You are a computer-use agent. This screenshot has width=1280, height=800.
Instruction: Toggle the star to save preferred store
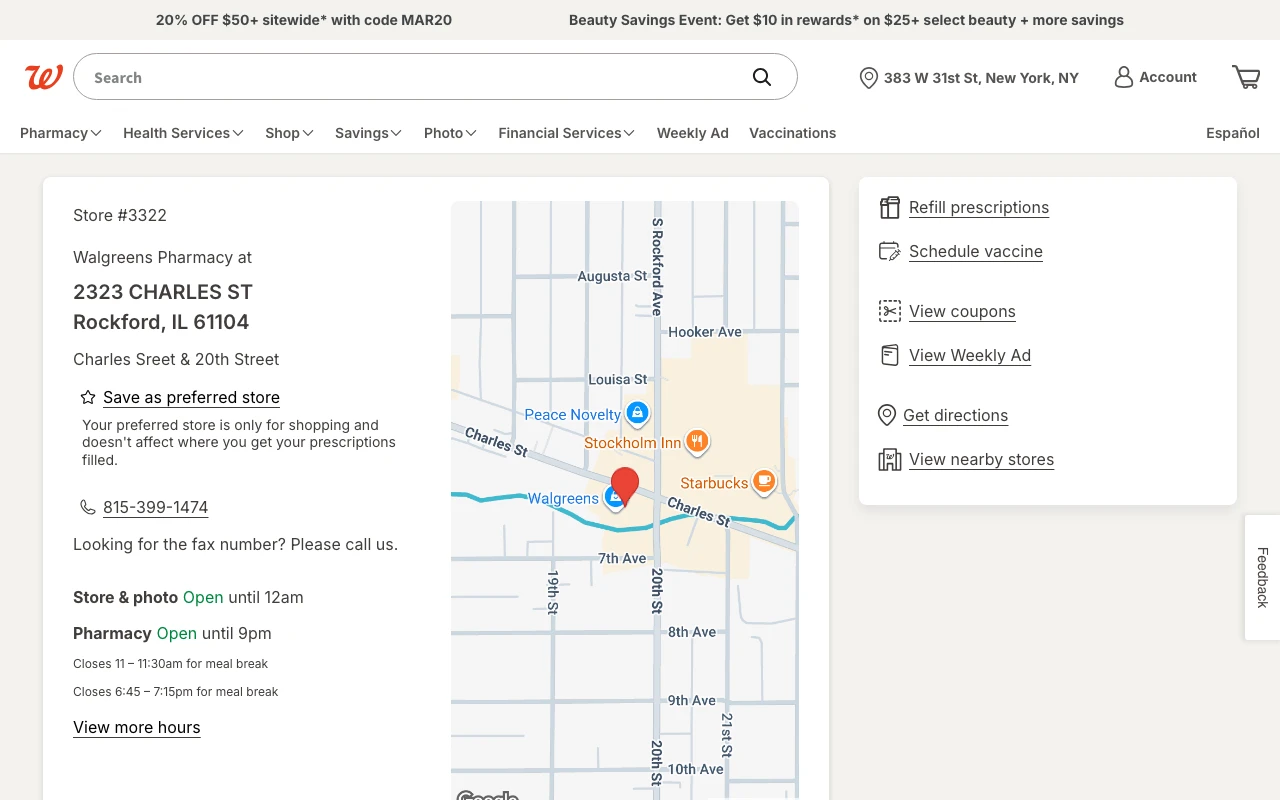pyautogui.click(x=88, y=397)
